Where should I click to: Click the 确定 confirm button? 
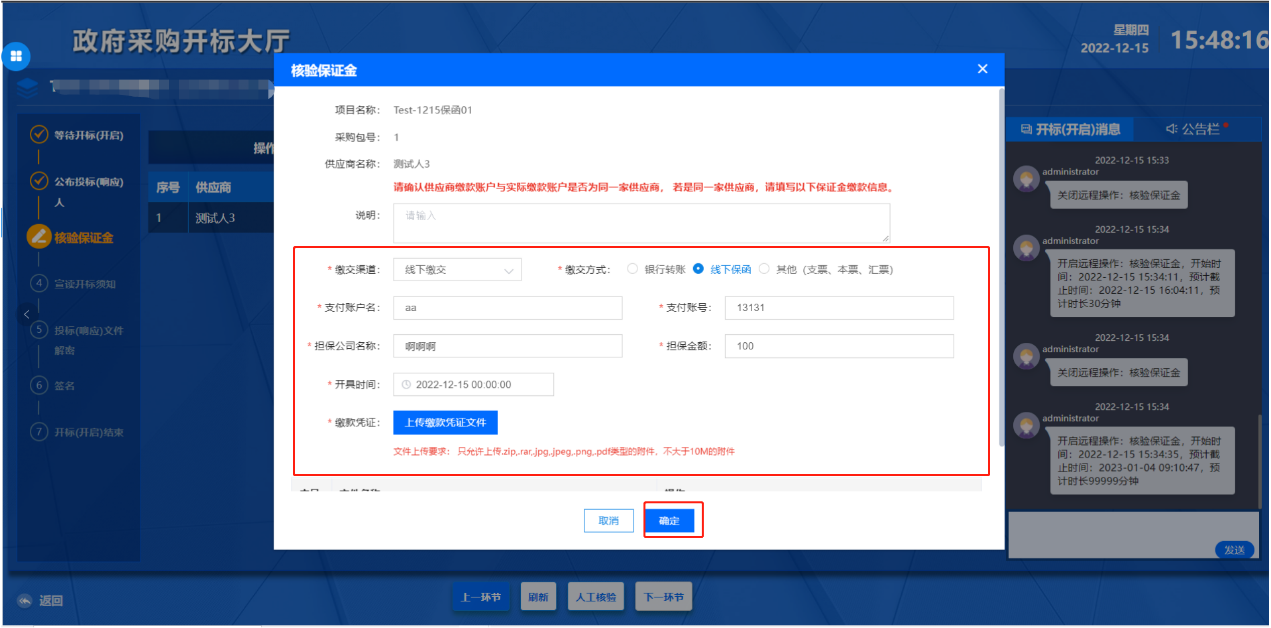(x=669, y=521)
